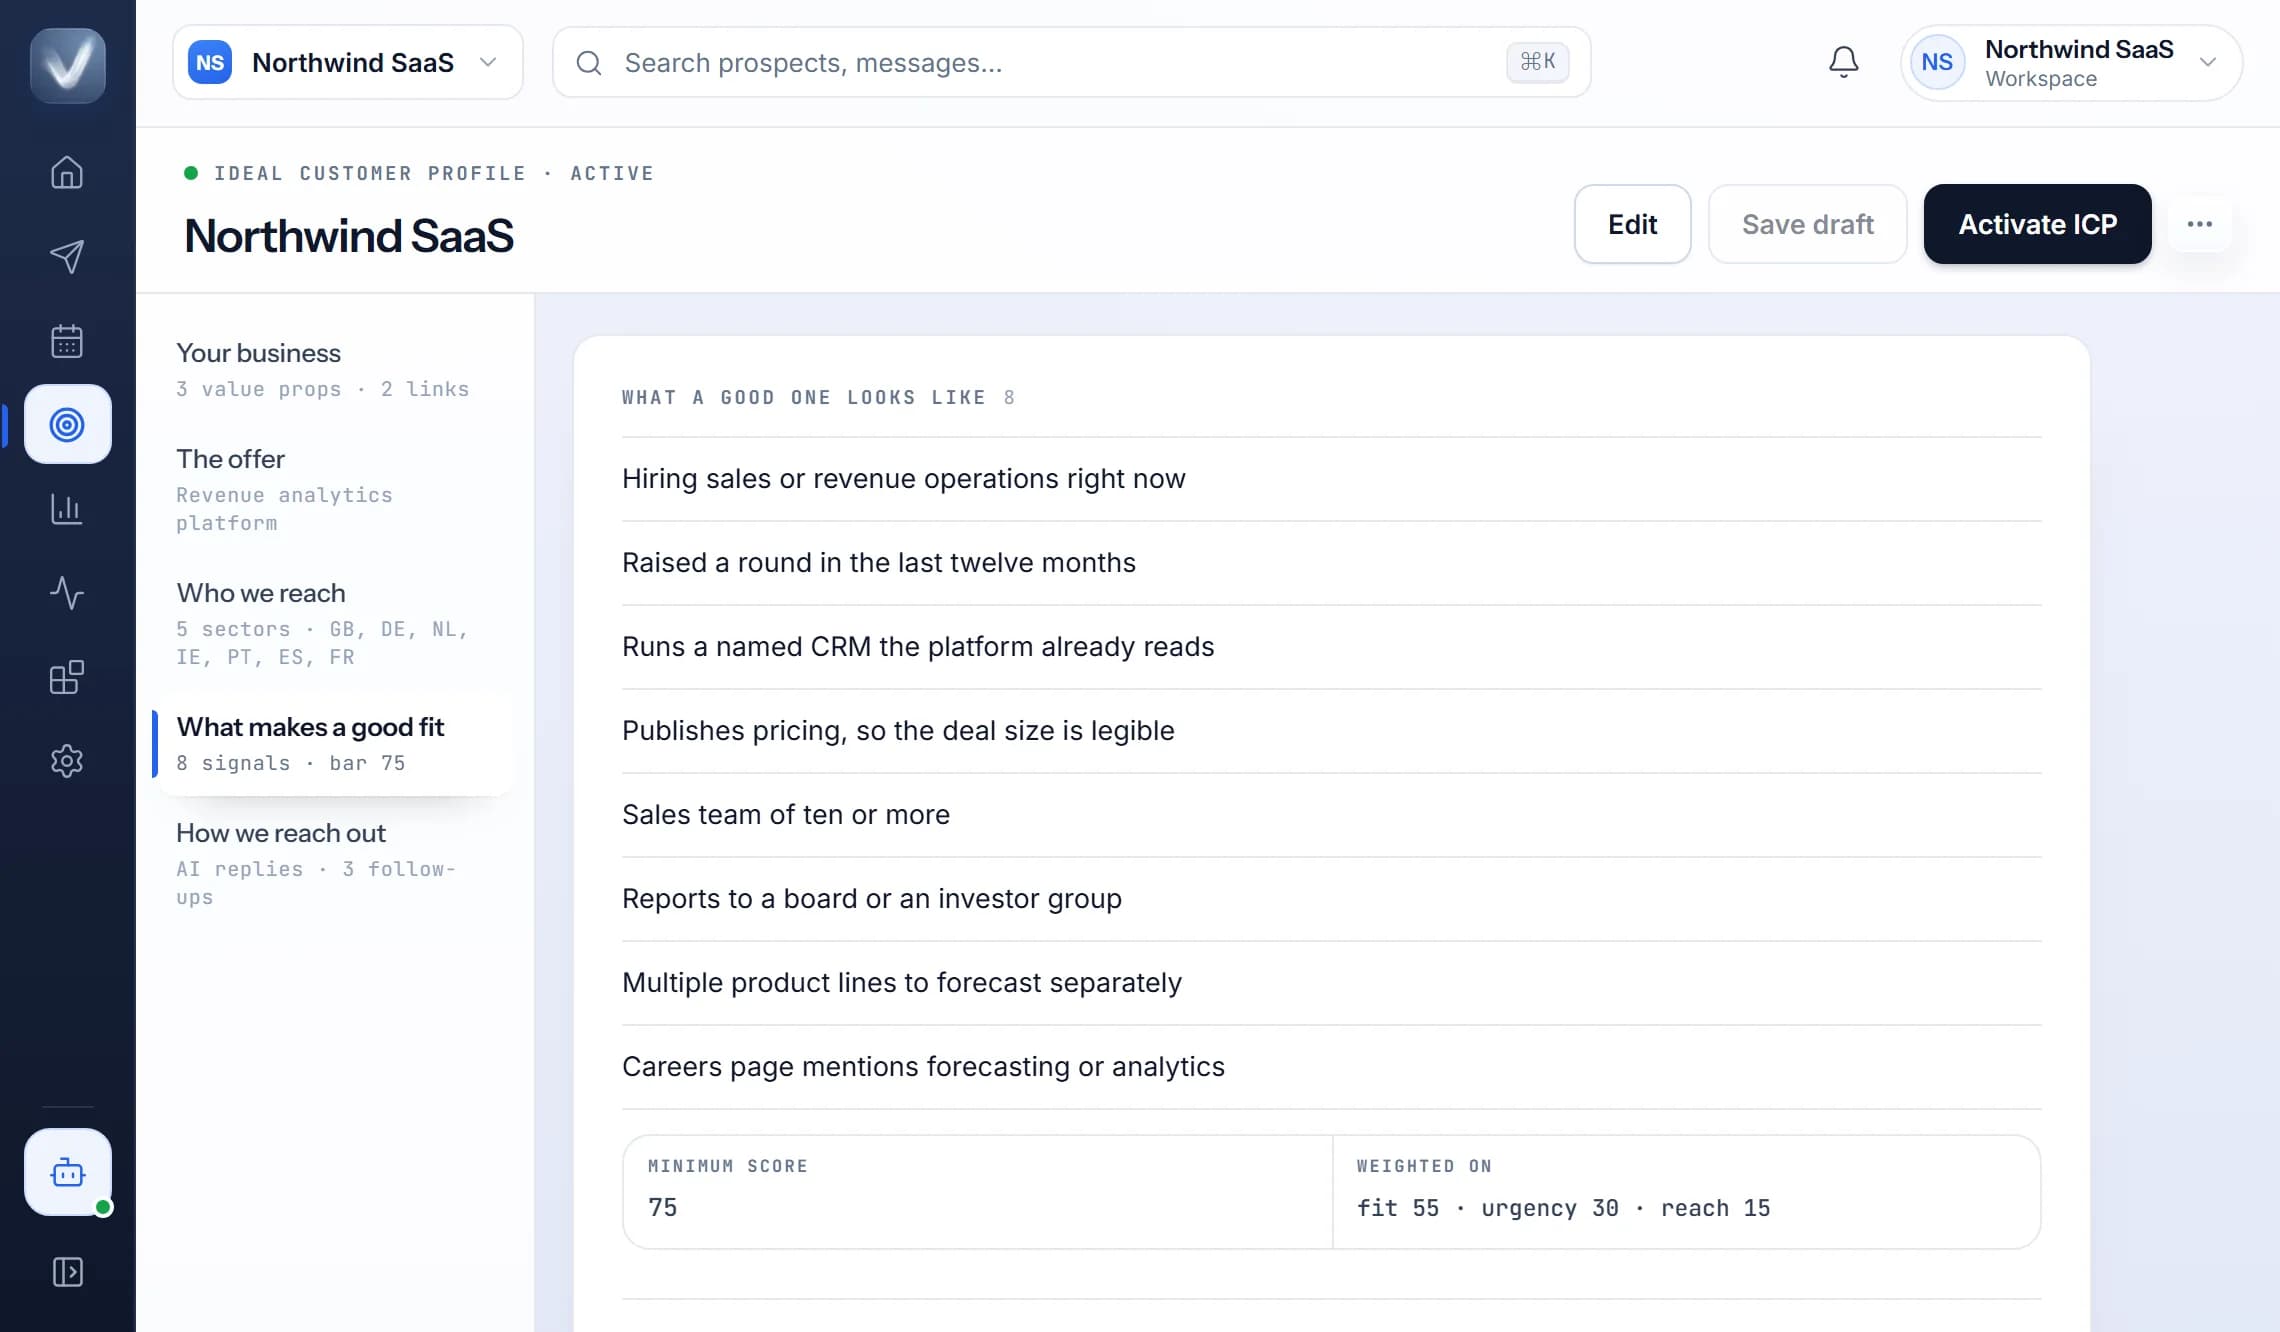Click the 'Minimum Score' label
Image resolution: width=2280 pixels, height=1332 pixels.
pos(727,1166)
